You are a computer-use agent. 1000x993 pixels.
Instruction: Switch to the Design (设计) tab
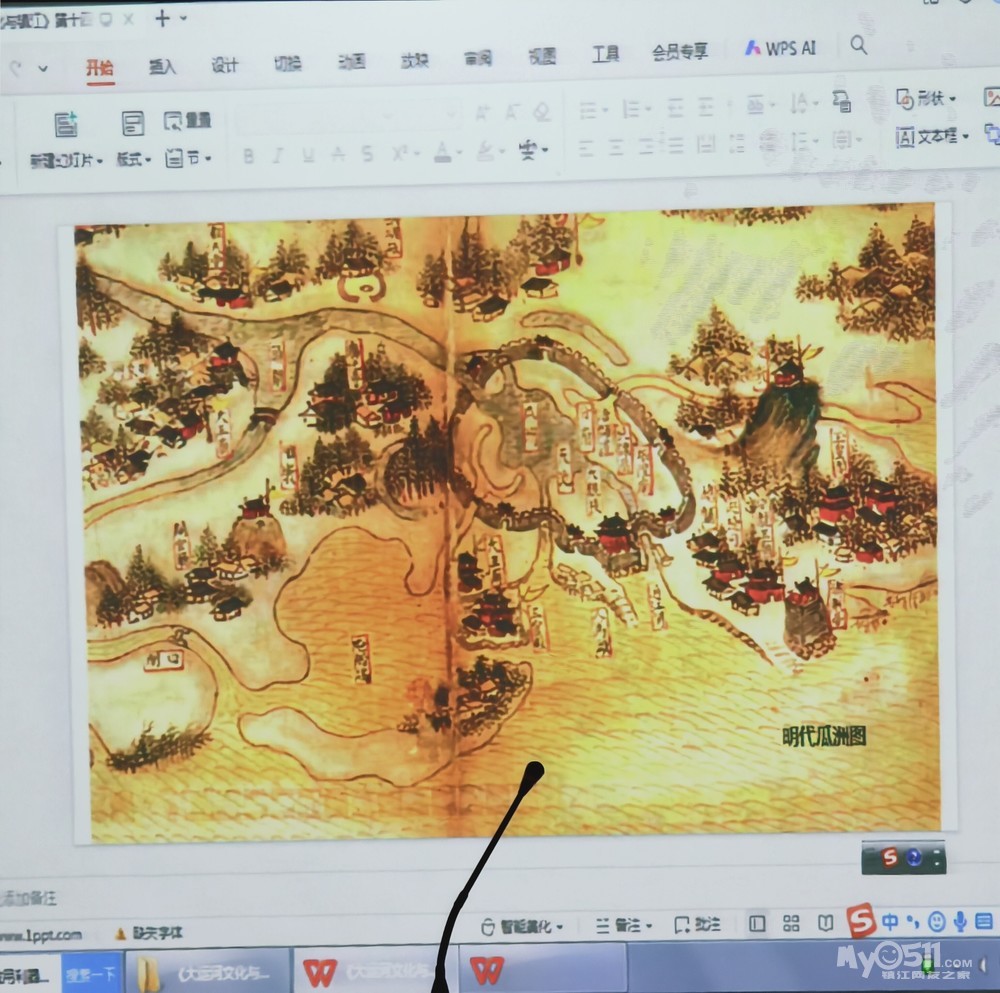(225, 65)
